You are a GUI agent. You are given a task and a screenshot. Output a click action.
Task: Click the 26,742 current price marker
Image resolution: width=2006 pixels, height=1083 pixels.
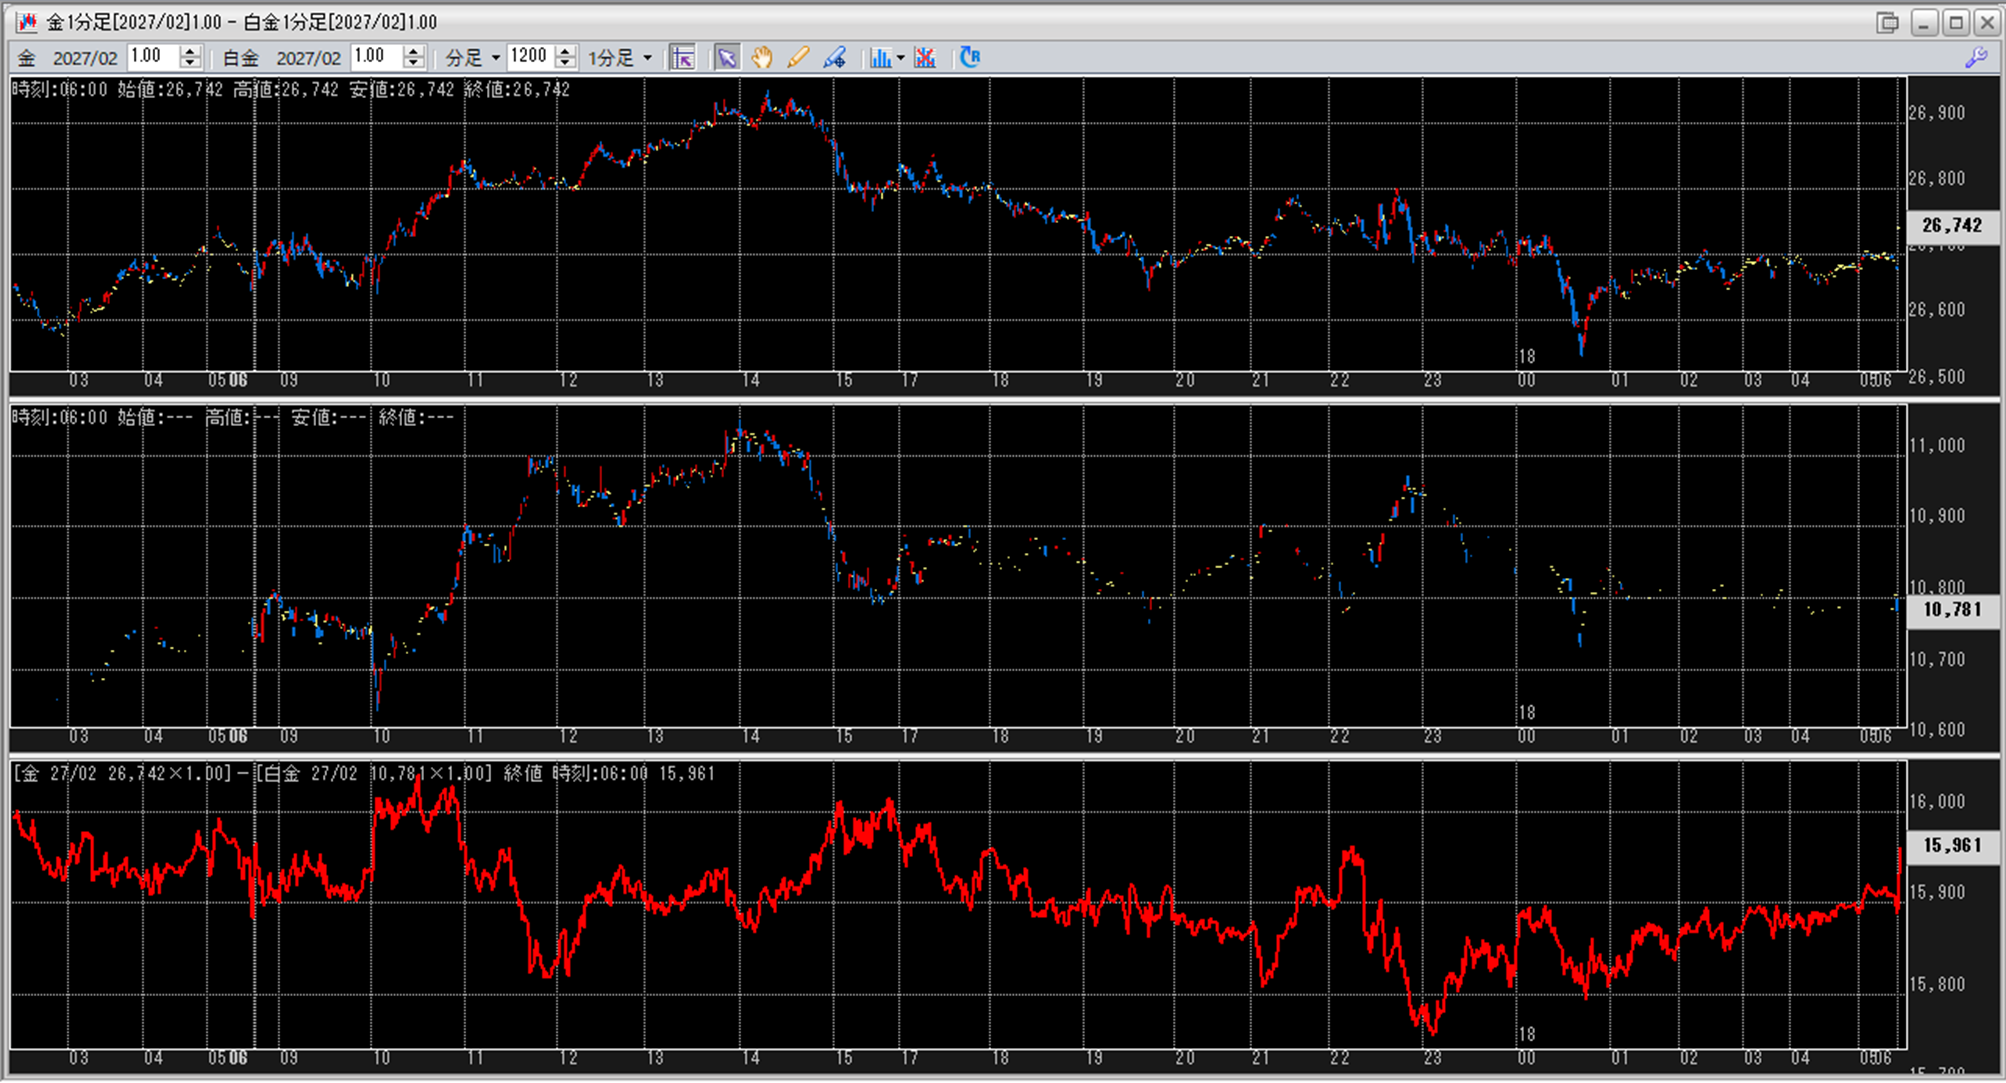point(1951,226)
